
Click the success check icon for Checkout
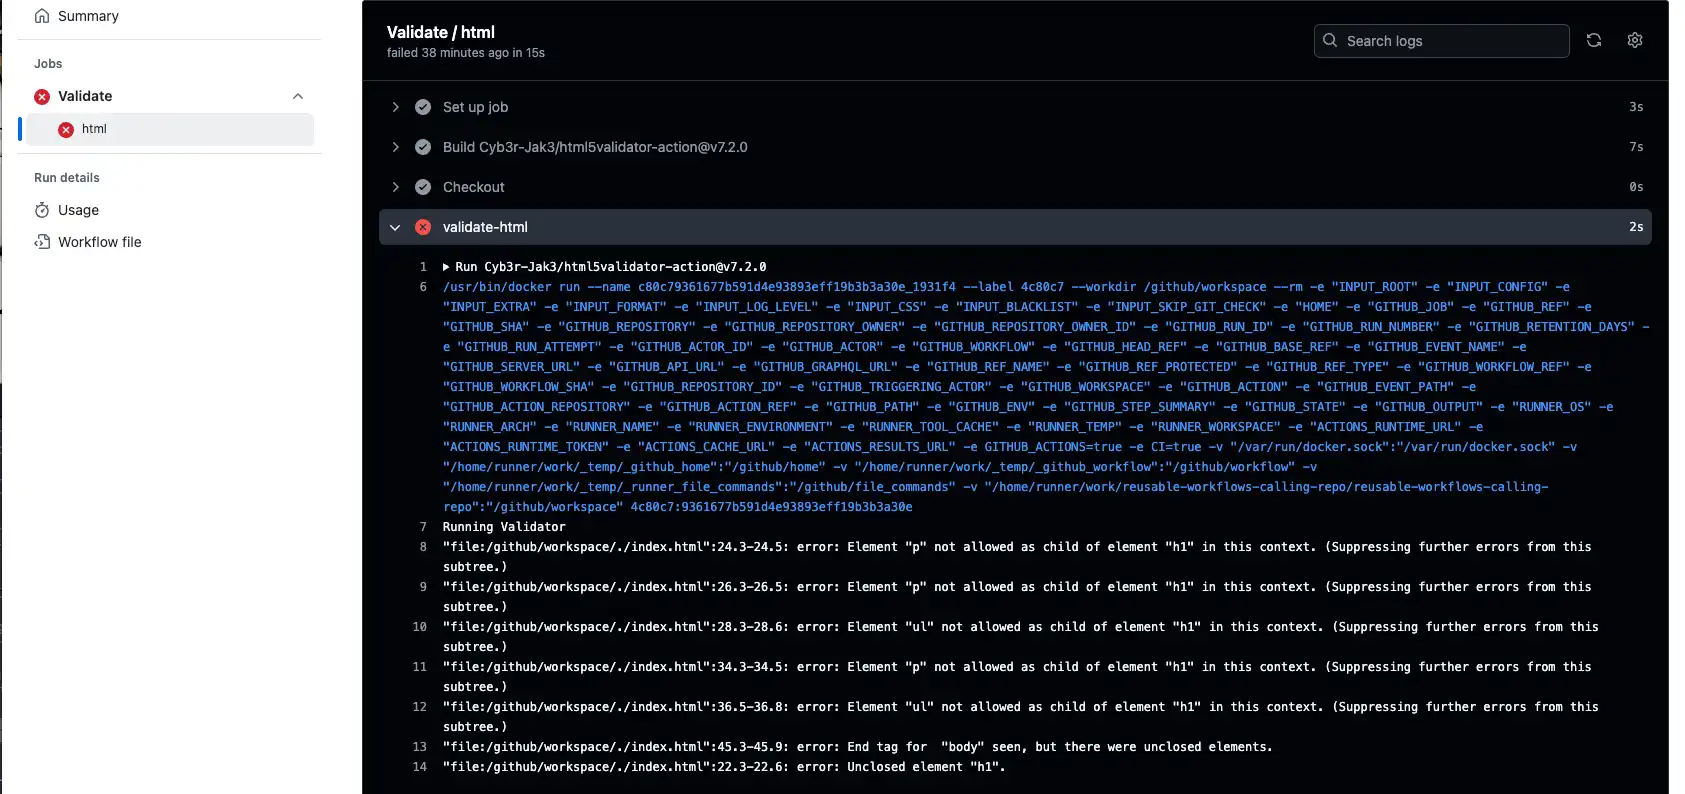423,187
